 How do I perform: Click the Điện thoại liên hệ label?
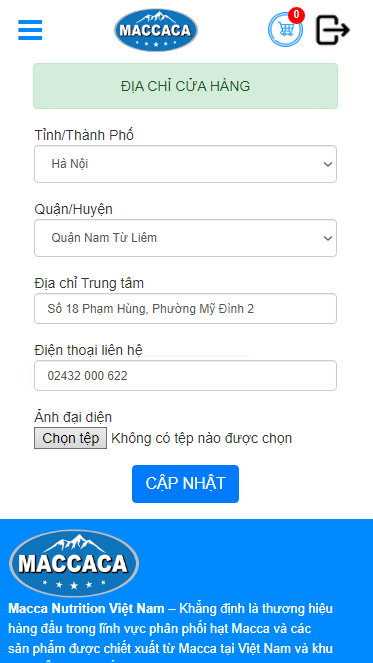(x=88, y=350)
